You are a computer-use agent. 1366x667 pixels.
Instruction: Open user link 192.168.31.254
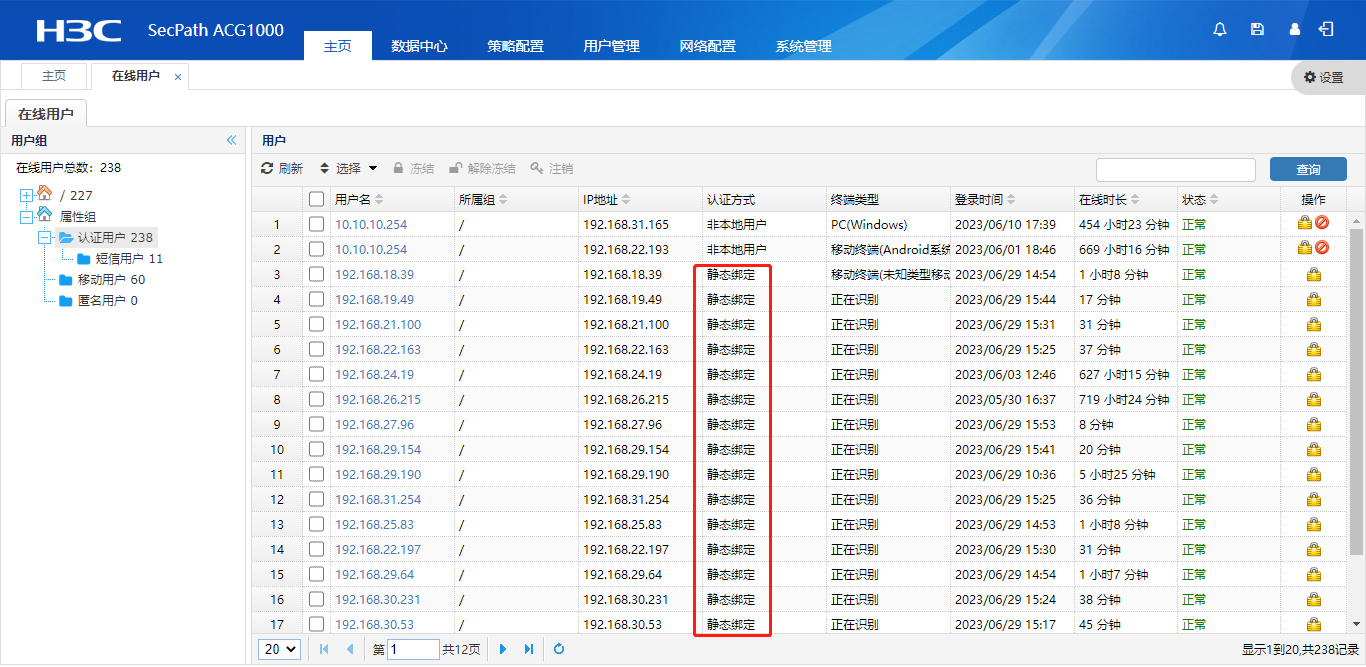pos(378,499)
